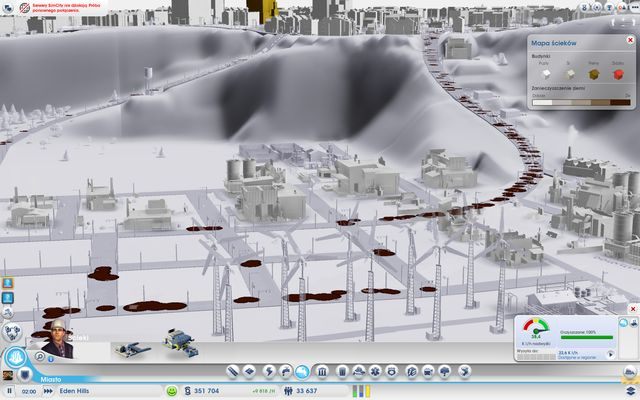The image size is (640, 400).
Task: Click the fourth round icon with red mark
Action: [622, 7]
